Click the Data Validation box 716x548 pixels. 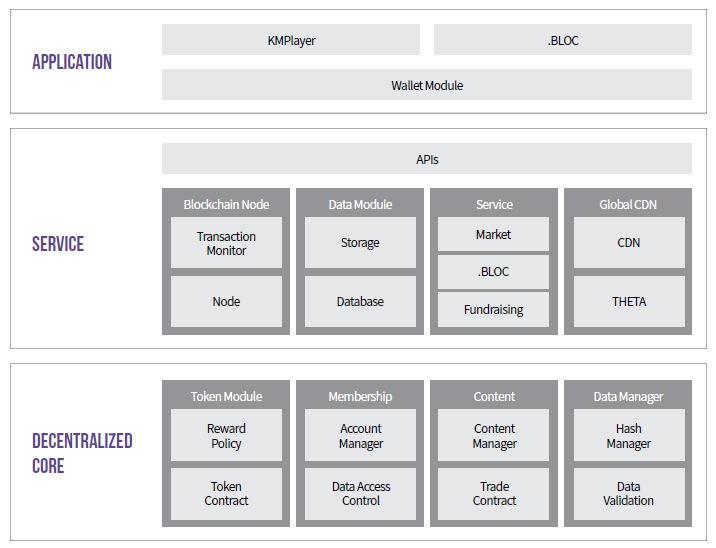[x=629, y=494]
